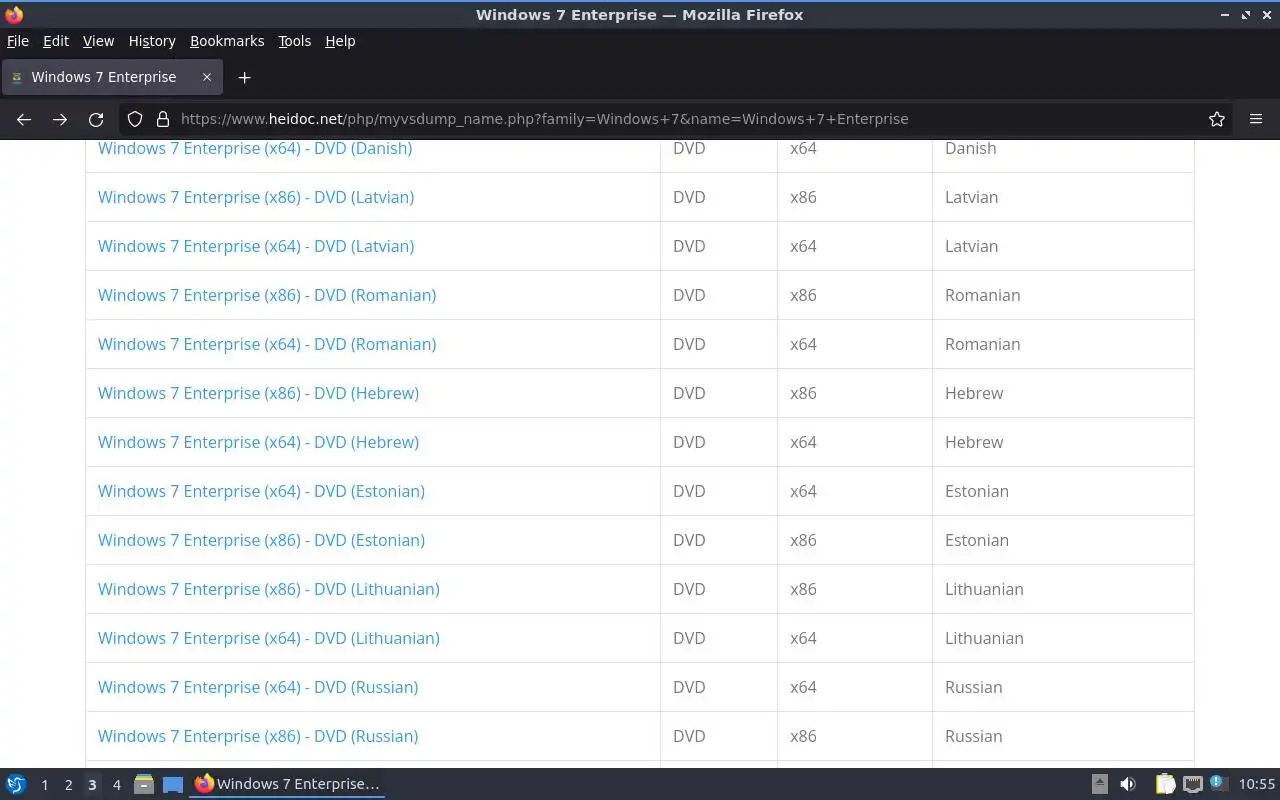Viewport: 1280px width, 800px height.
Task: Open the tracking protection shield icon
Action: click(135, 119)
